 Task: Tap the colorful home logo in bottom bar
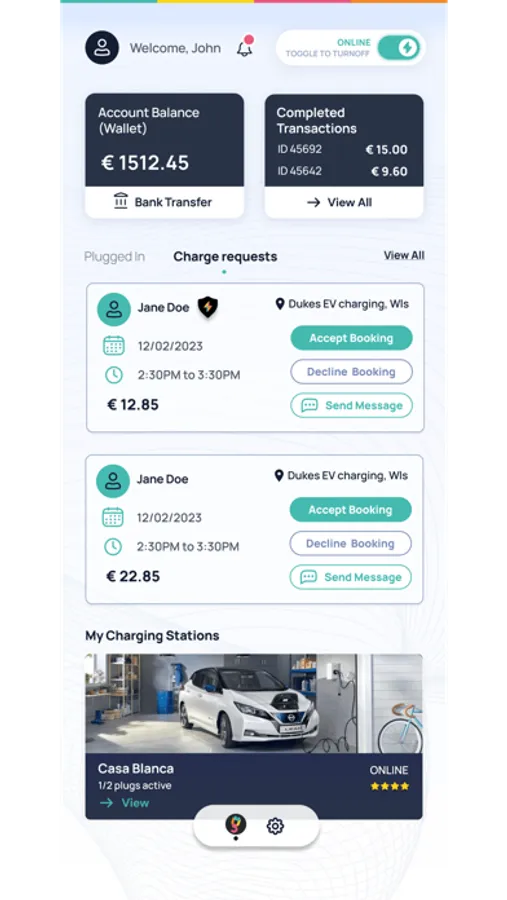click(235, 825)
